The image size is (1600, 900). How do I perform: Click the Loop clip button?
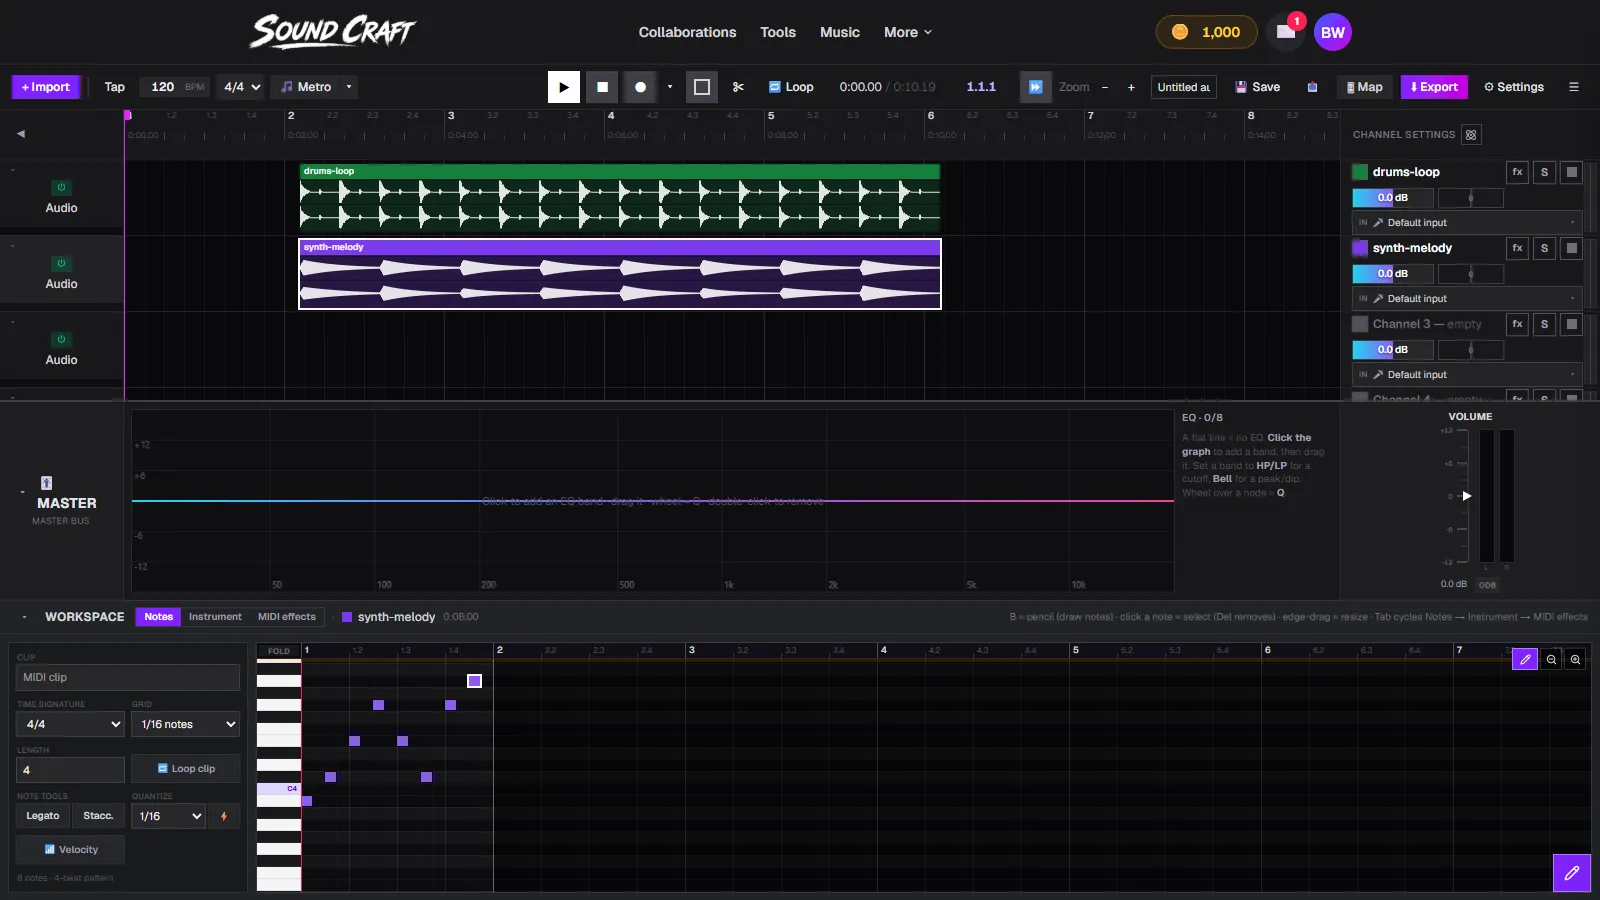(x=186, y=769)
